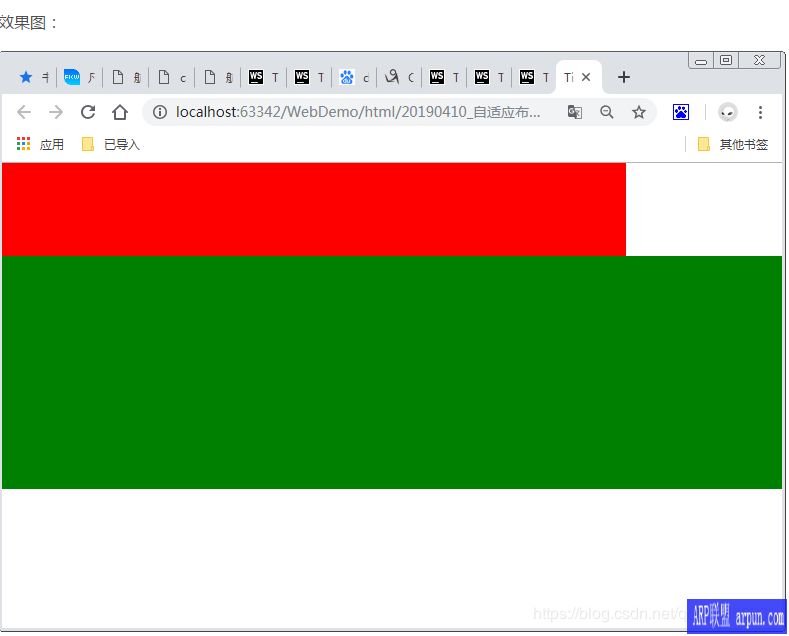789x636 pixels.
Task: Open a new browser tab
Action: [624, 77]
